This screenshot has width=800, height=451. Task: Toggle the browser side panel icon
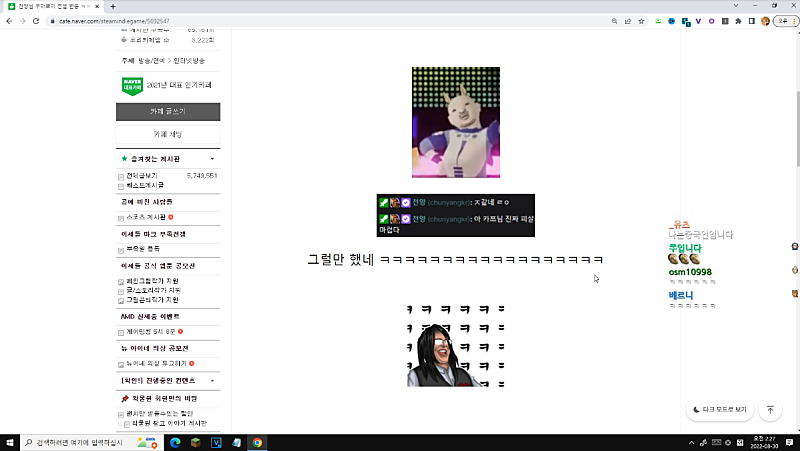(x=752, y=21)
